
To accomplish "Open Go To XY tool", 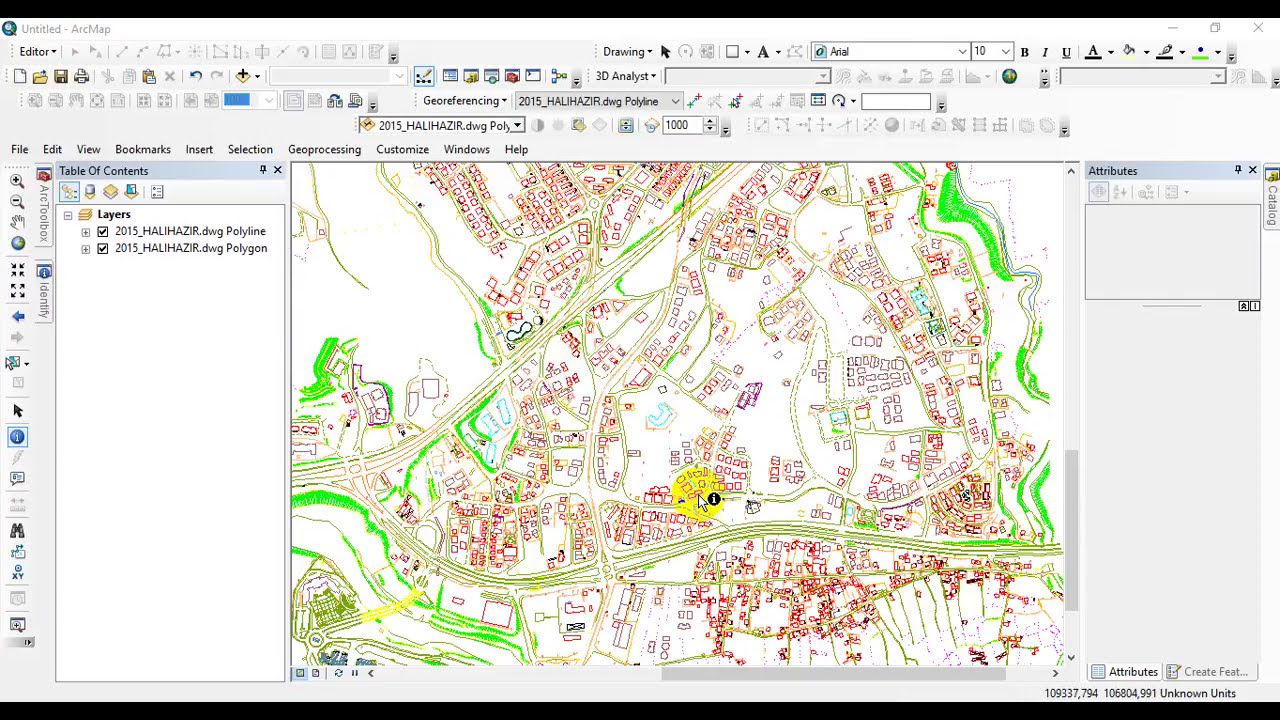I will point(17,573).
